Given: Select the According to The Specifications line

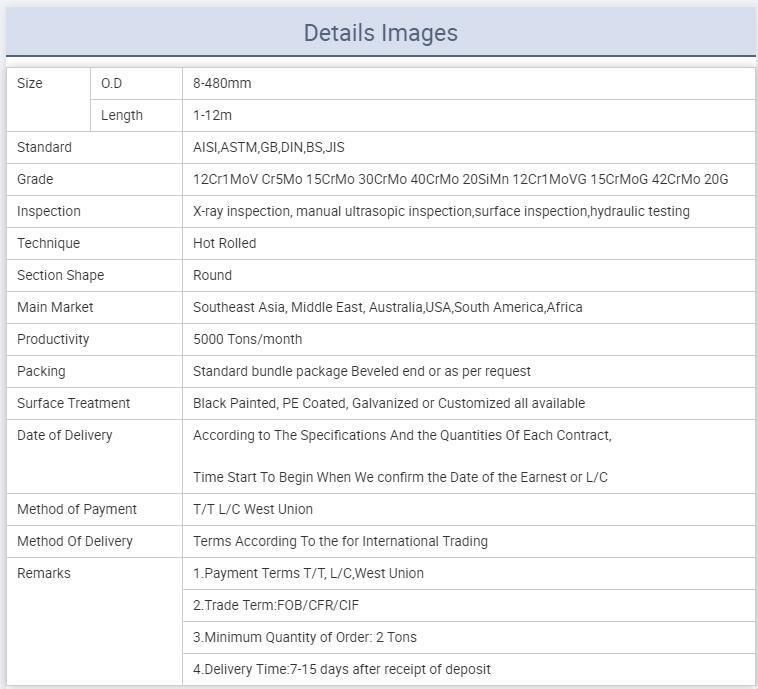Looking at the screenshot, I should pyautogui.click(x=402, y=436).
